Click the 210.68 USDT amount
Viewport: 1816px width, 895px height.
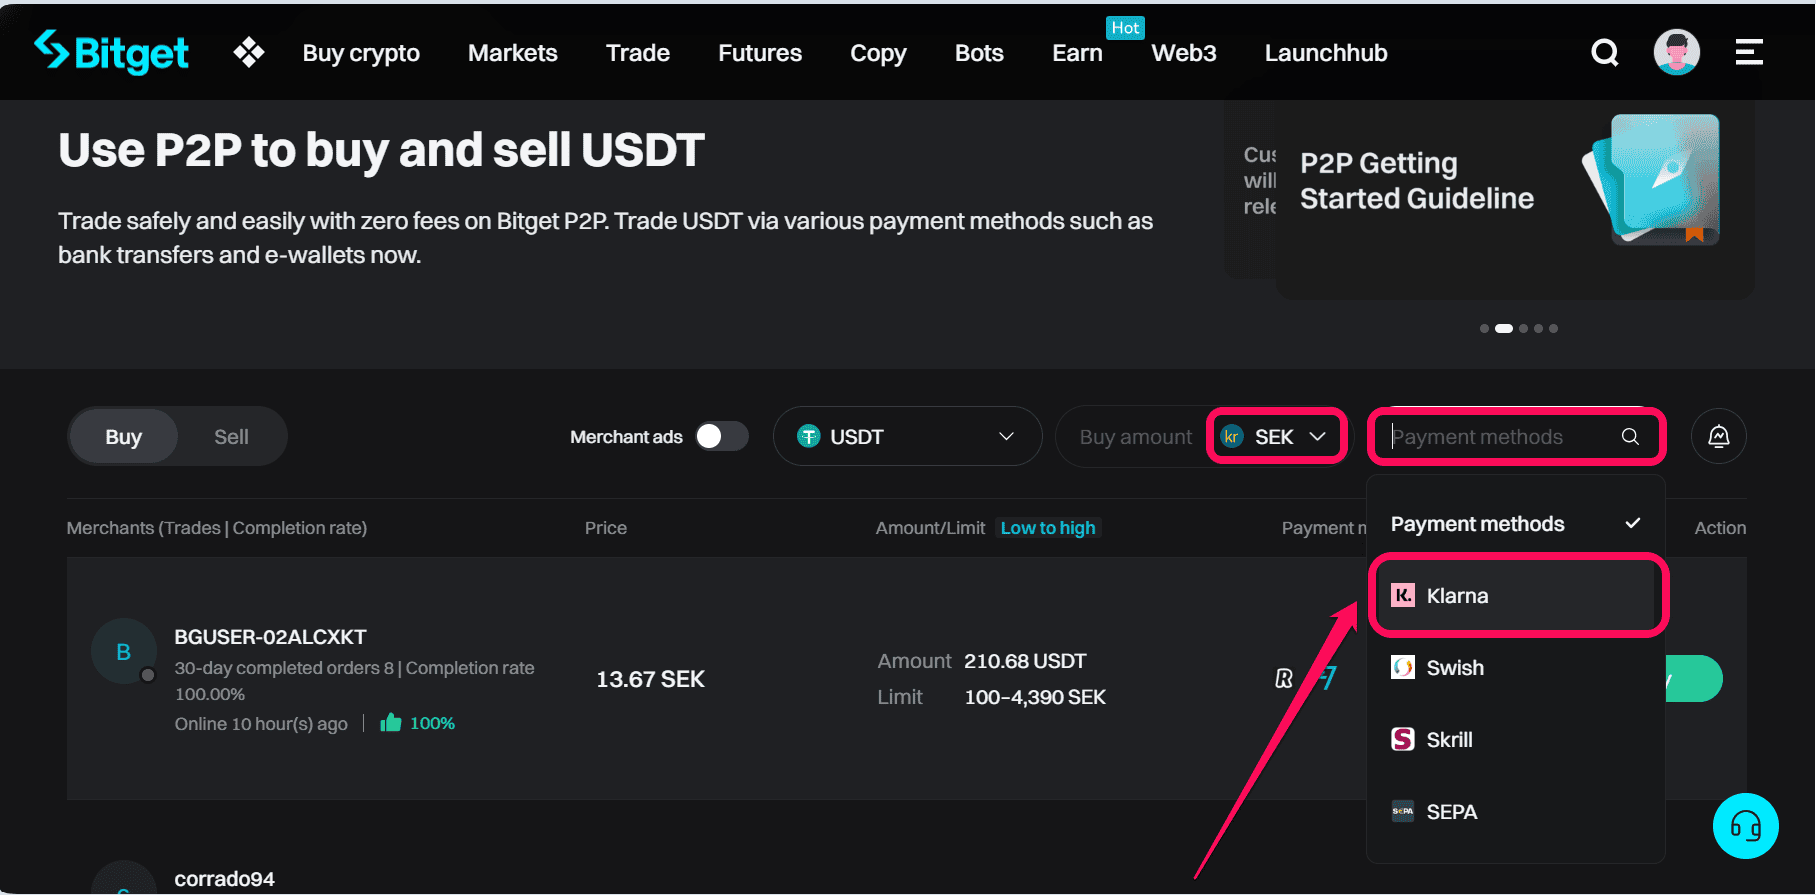[x=1025, y=661]
